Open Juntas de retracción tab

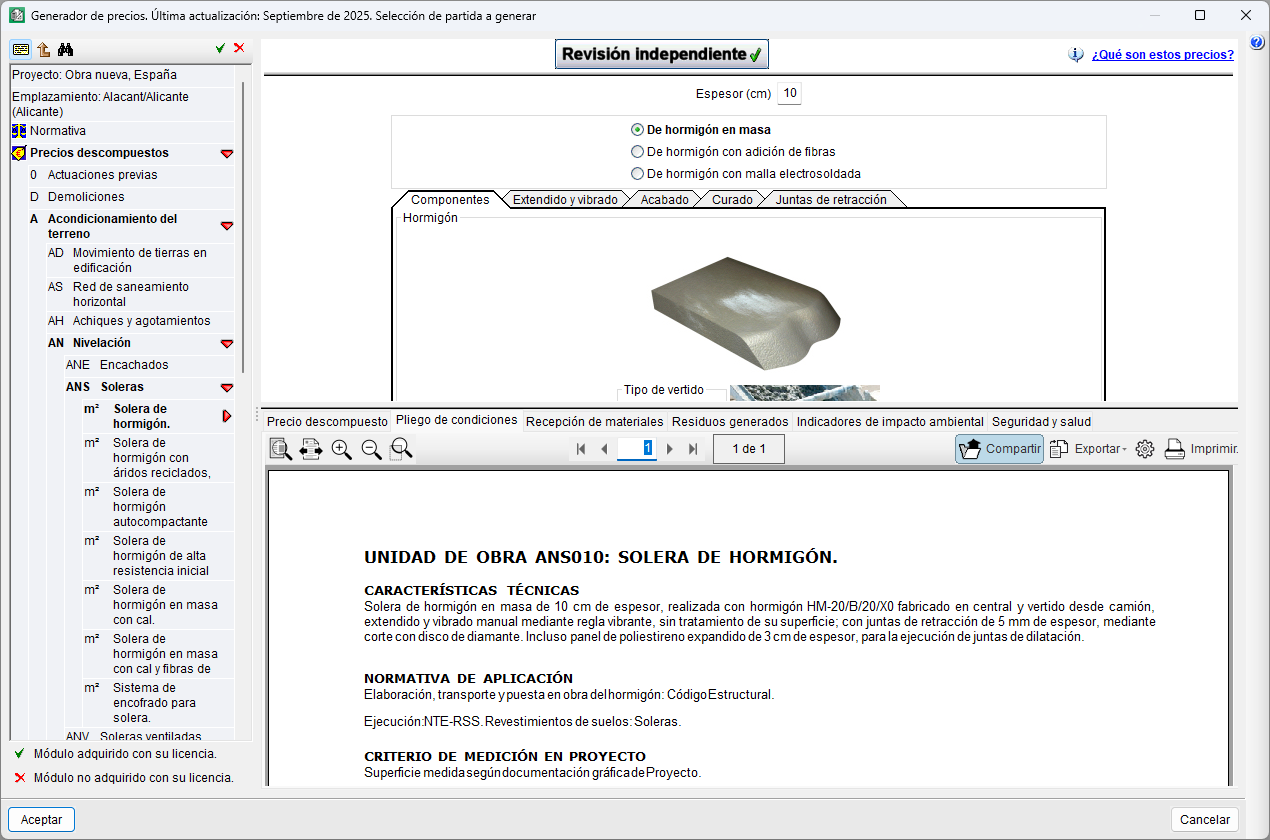pos(831,199)
